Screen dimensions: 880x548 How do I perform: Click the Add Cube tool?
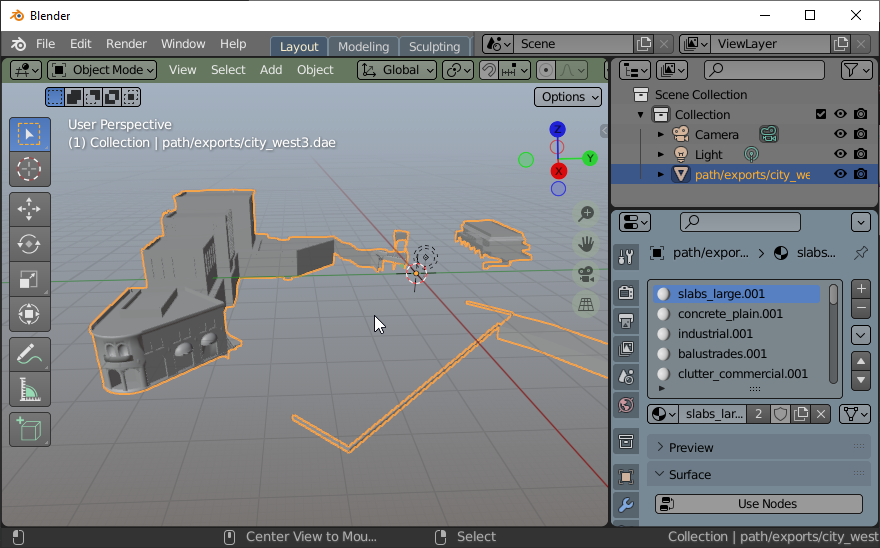click(30, 430)
